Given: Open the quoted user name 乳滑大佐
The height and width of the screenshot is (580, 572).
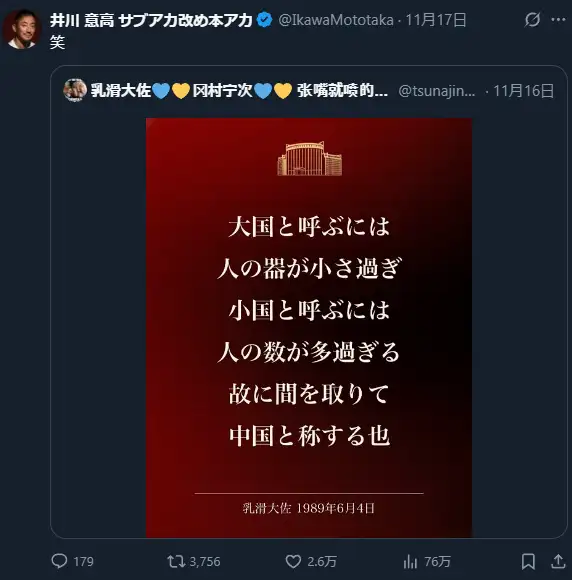Looking at the screenshot, I should coord(121,91).
